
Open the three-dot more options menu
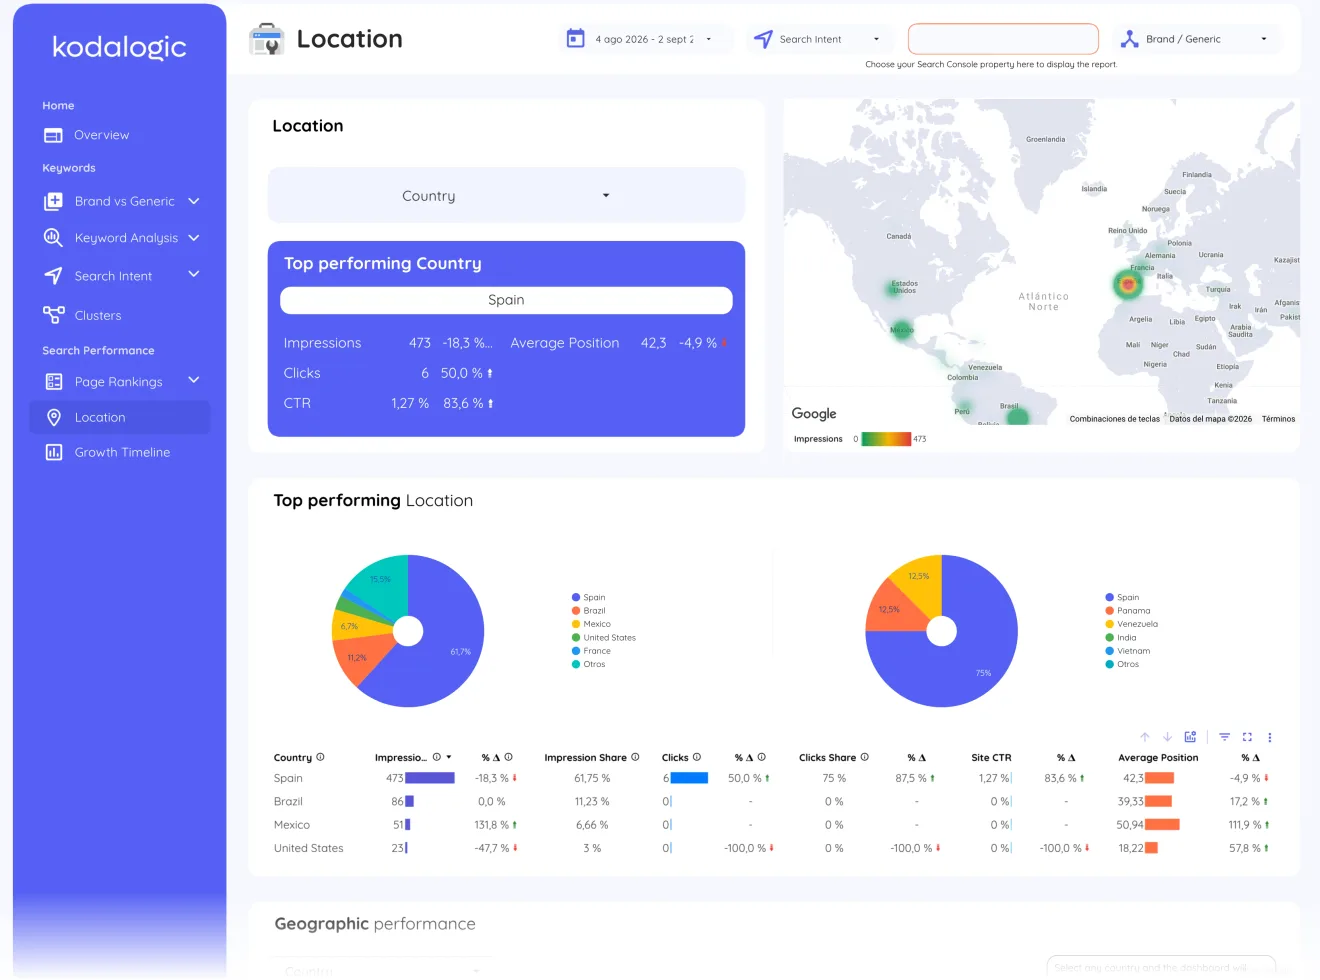pos(1270,737)
